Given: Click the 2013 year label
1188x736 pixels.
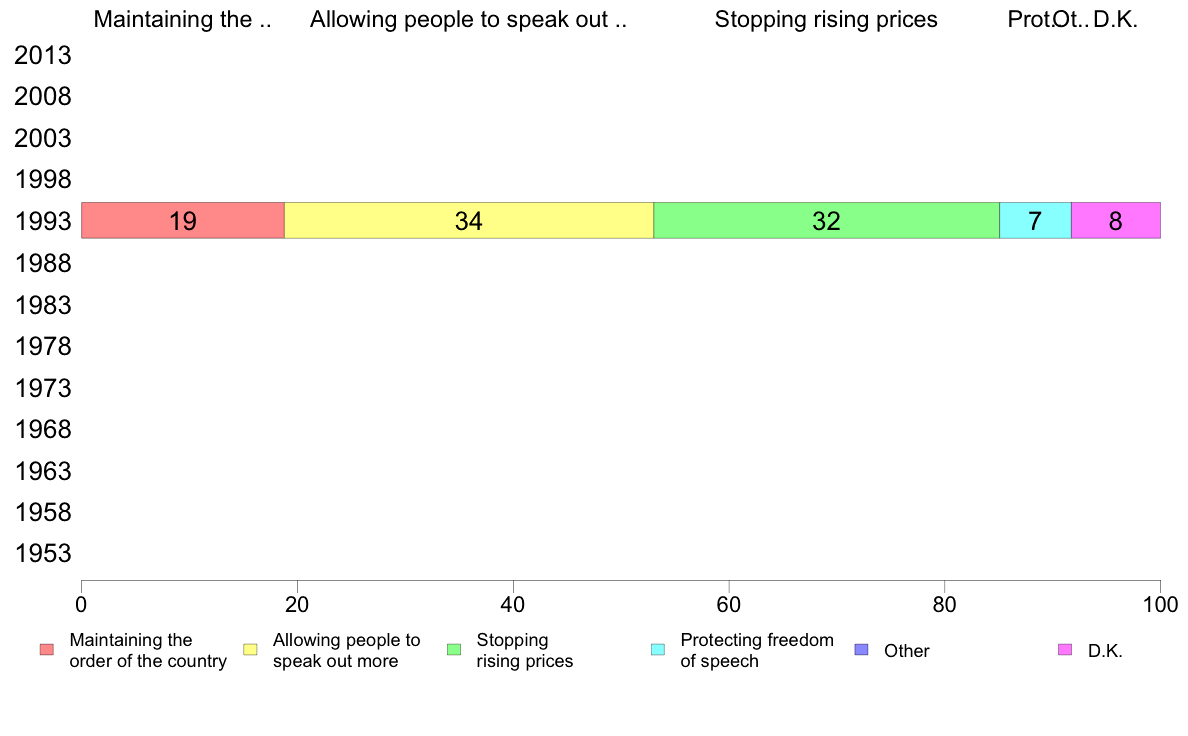Looking at the screenshot, I should pos(43,55).
